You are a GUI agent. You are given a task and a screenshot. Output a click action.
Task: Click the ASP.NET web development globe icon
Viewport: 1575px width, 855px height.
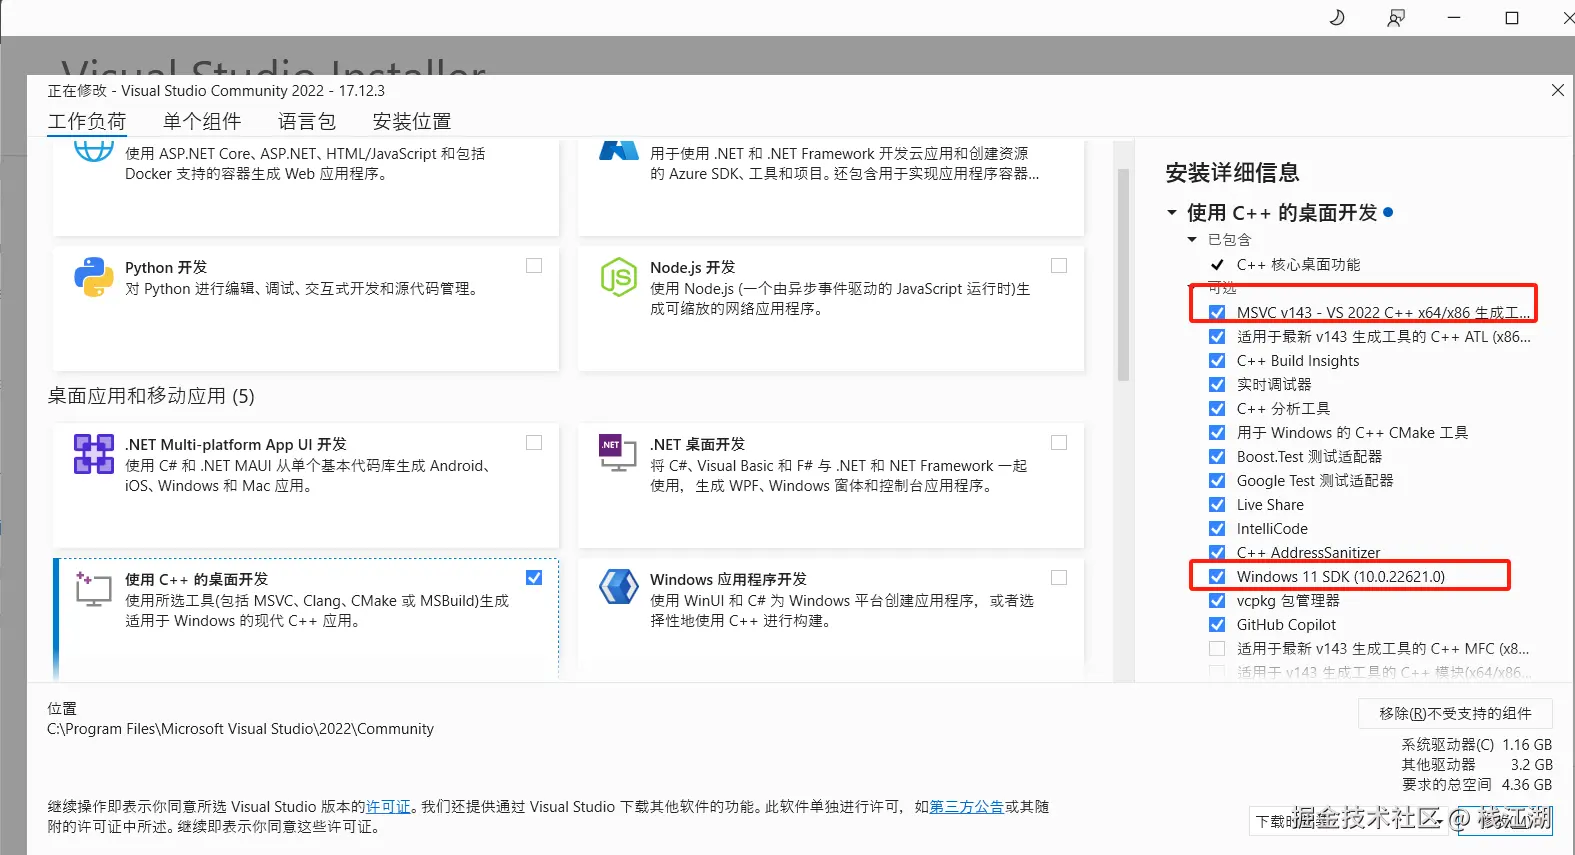tap(93, 150)
